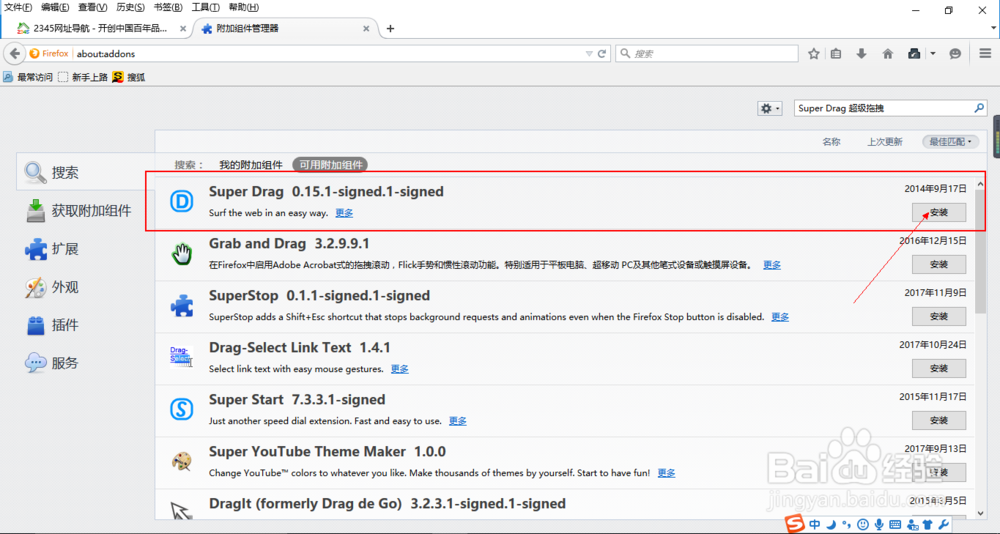Open Sogou wrench settings icon

pos(945,524)
